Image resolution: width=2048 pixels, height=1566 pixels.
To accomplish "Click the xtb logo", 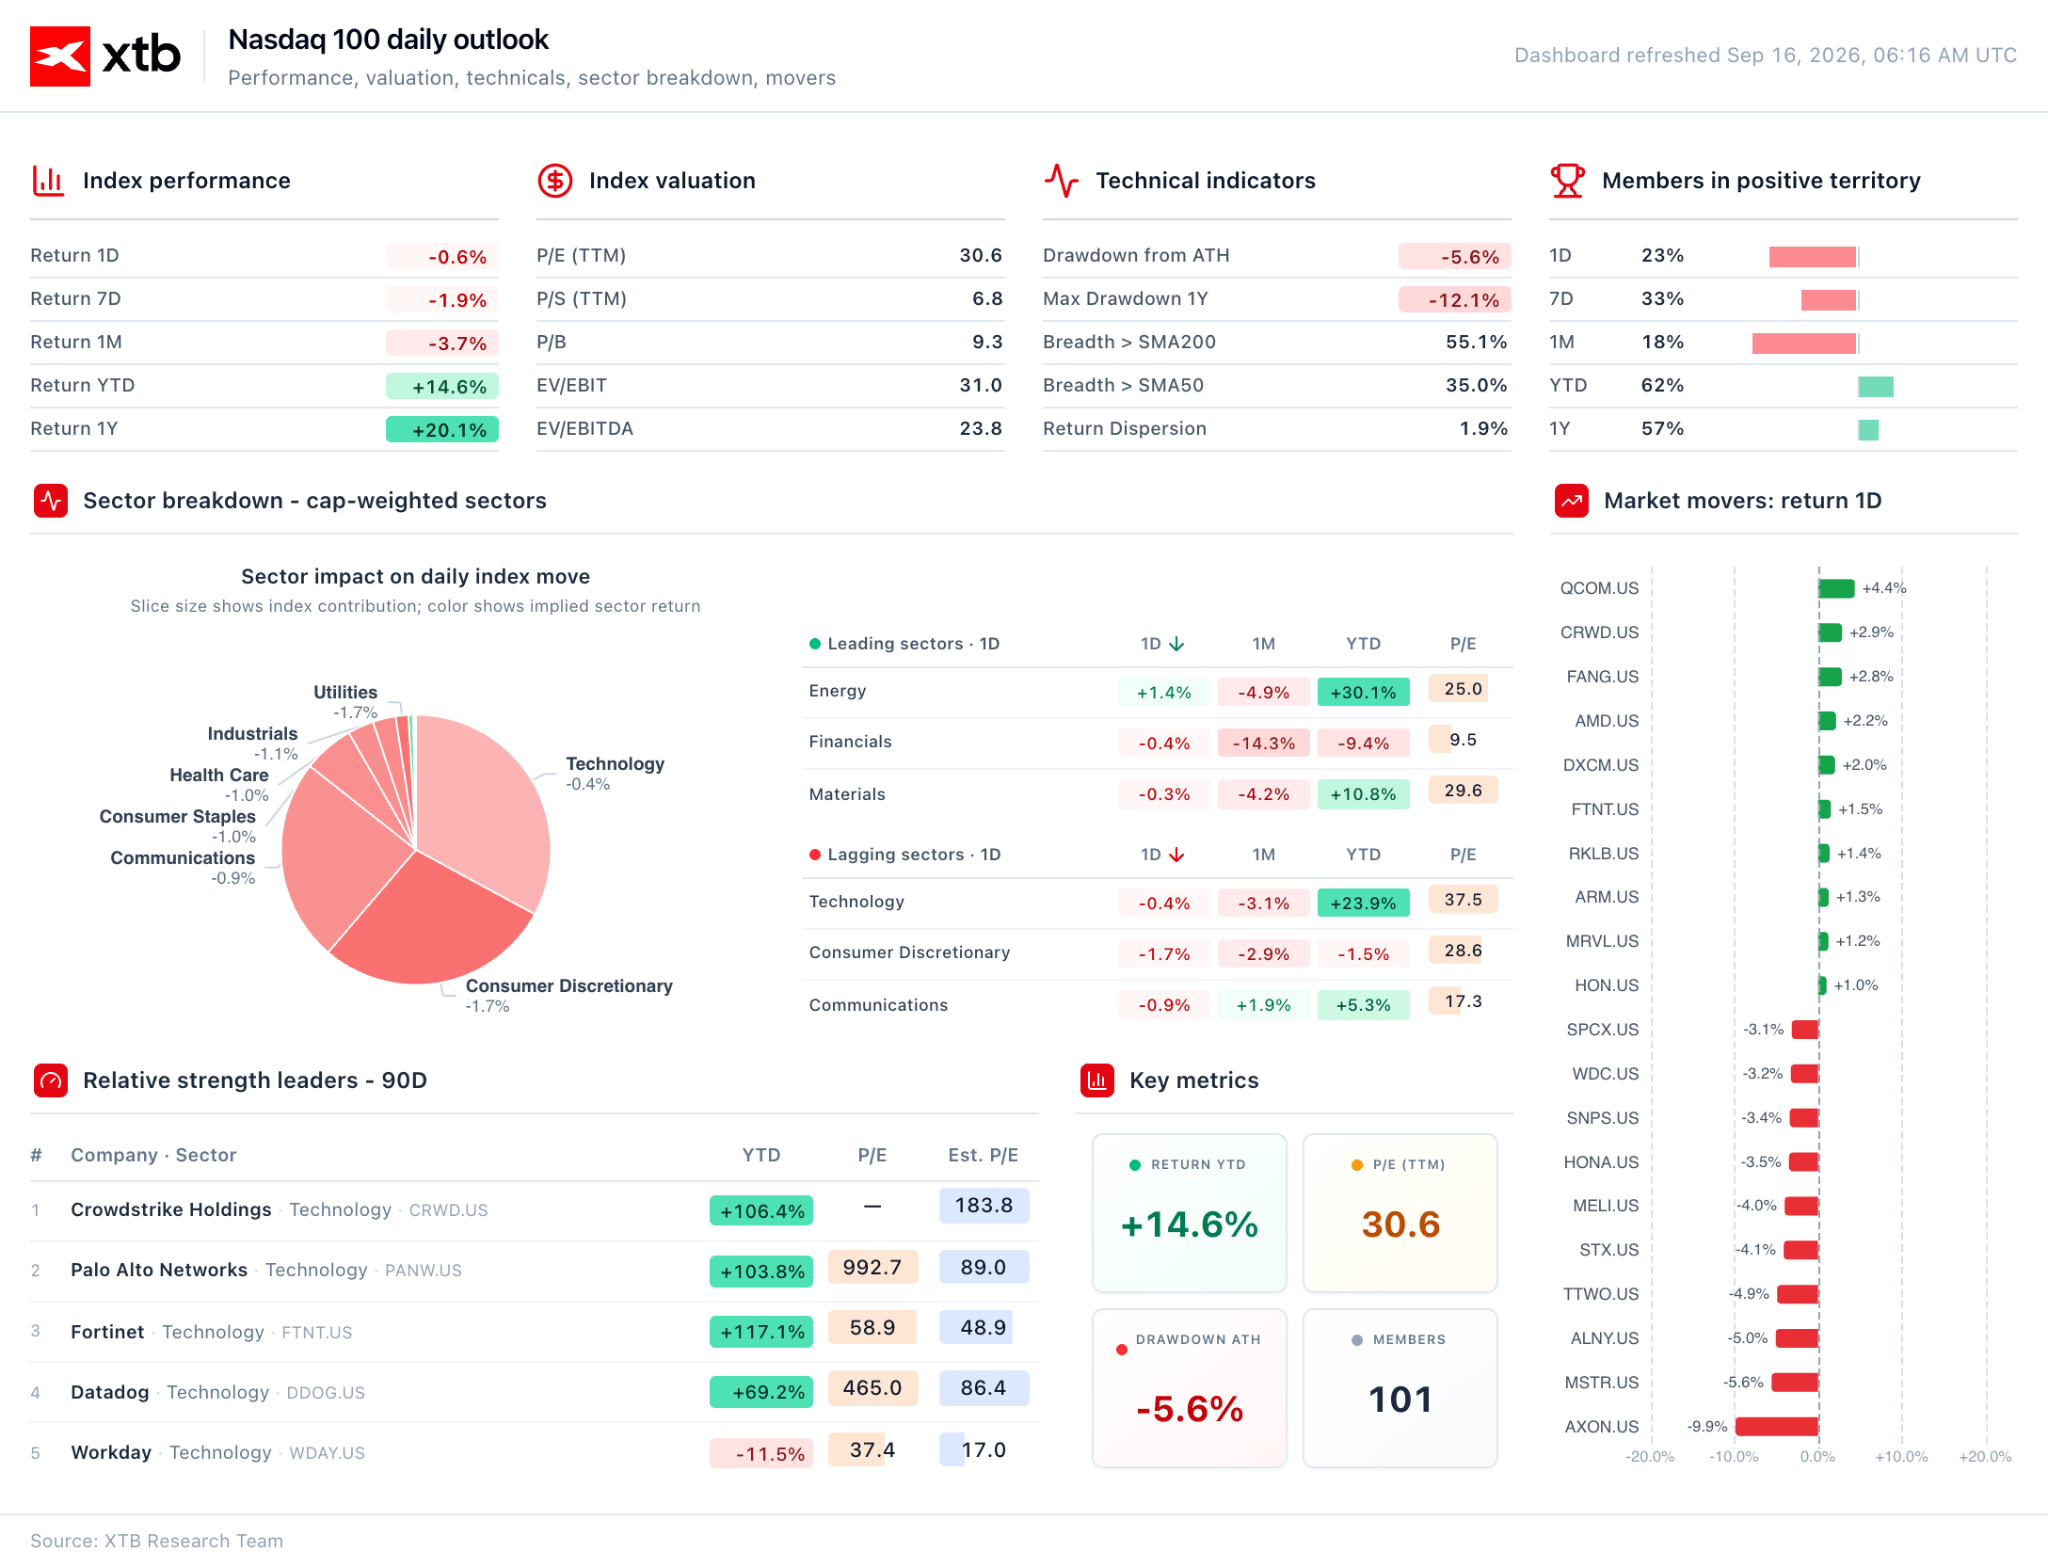I will 105,56.
